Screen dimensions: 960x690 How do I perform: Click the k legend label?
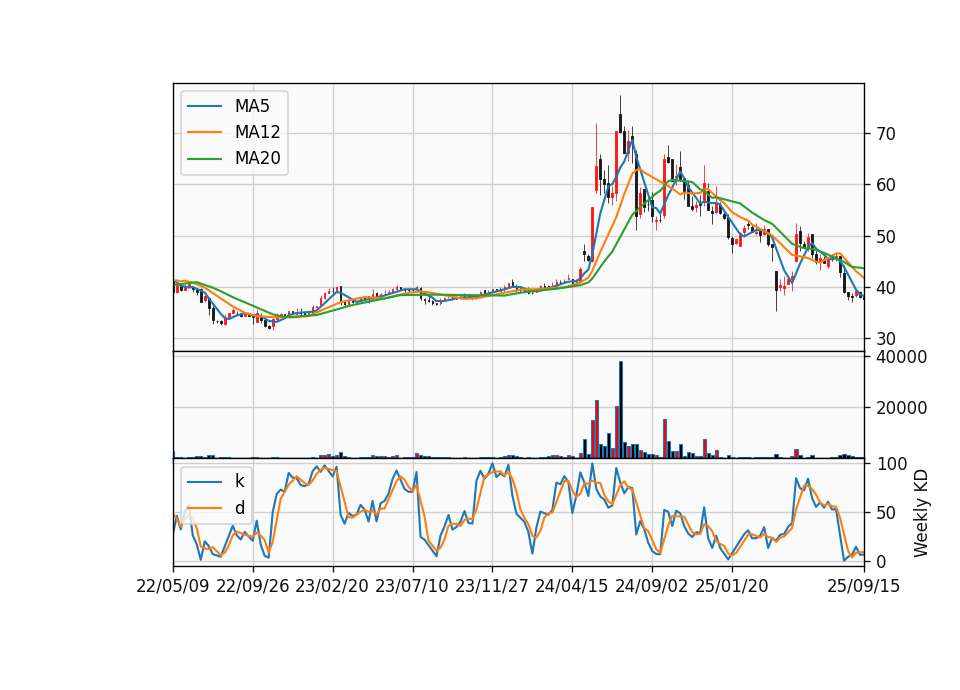tap(240, 481)
